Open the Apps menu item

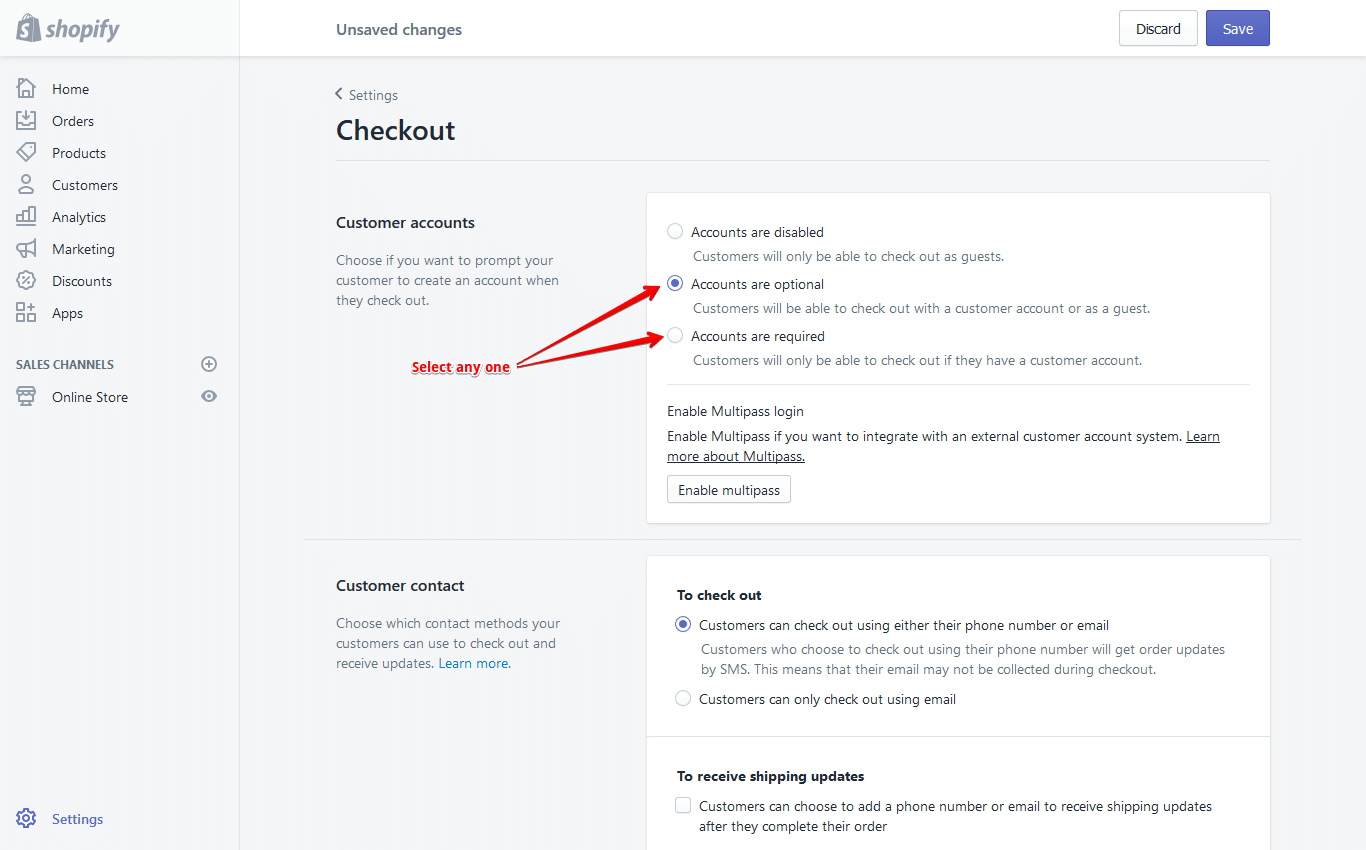67,313
